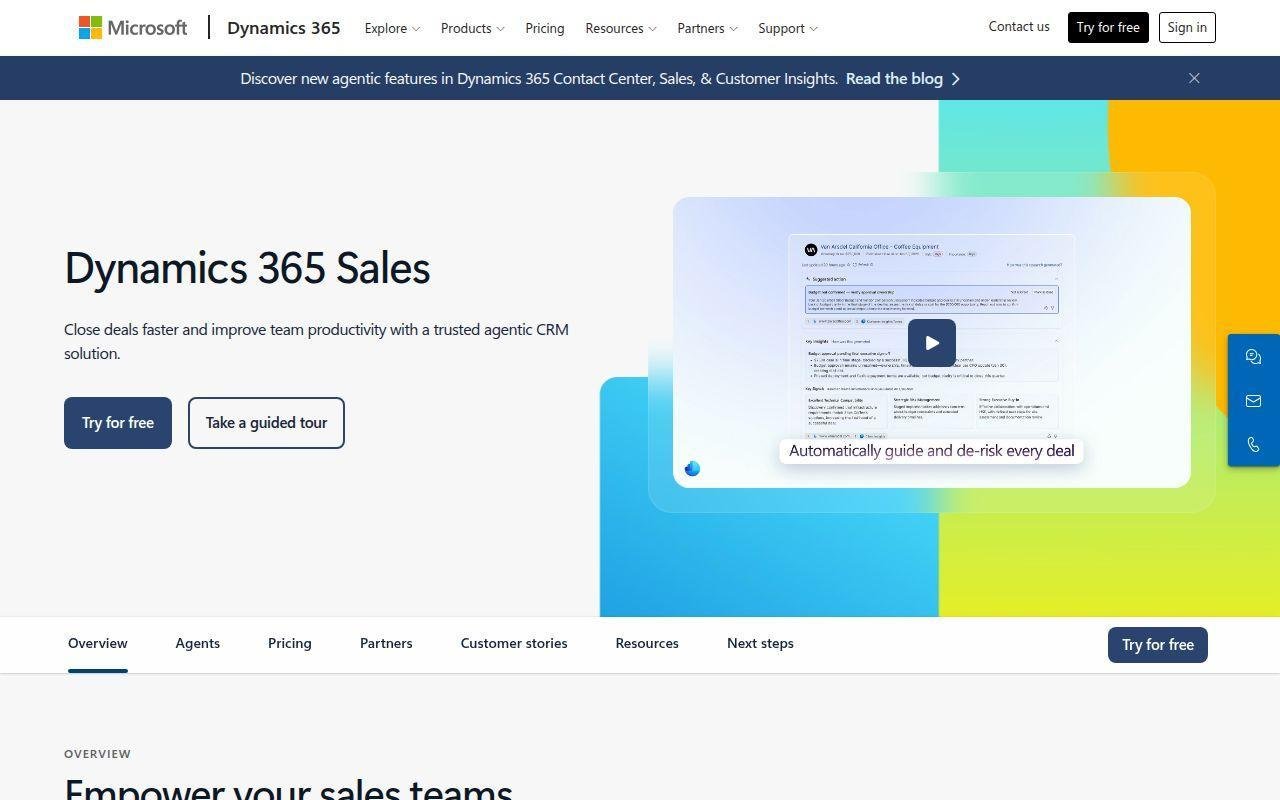Click the email envelope side icon
This screenshot has height=800, width=1280.
point(1254,401)
